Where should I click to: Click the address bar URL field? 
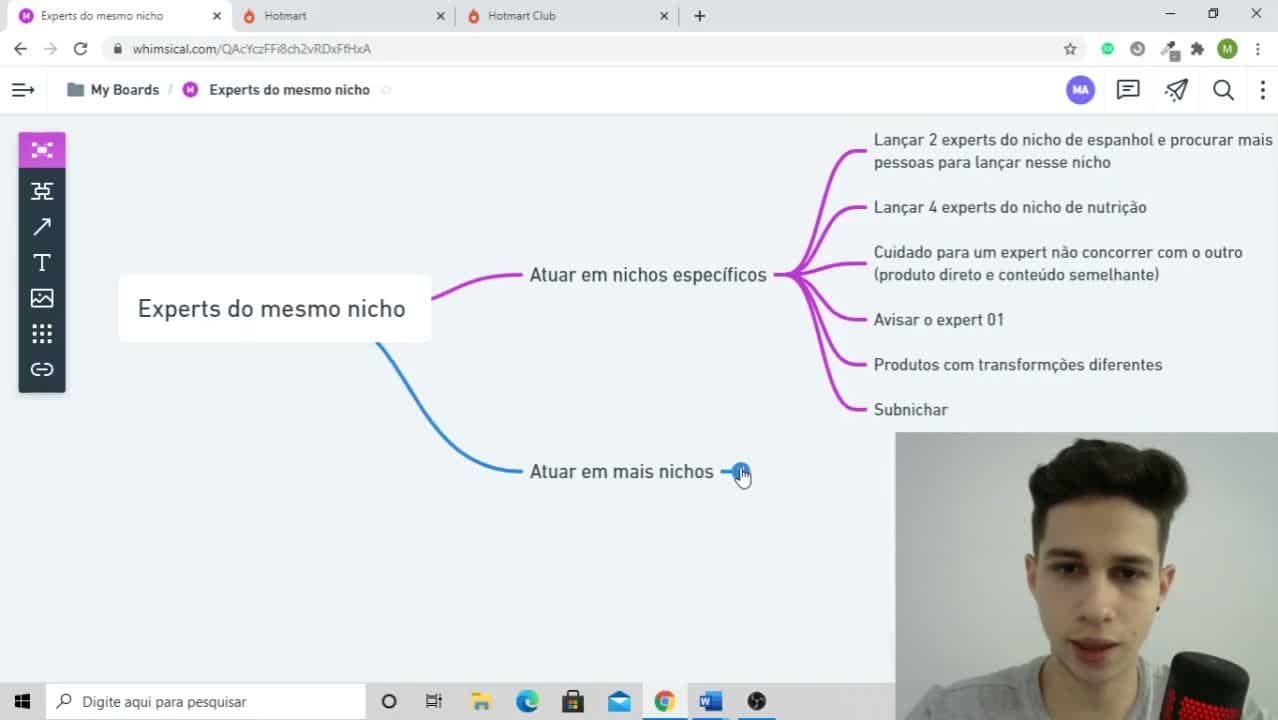coord(580,49)
